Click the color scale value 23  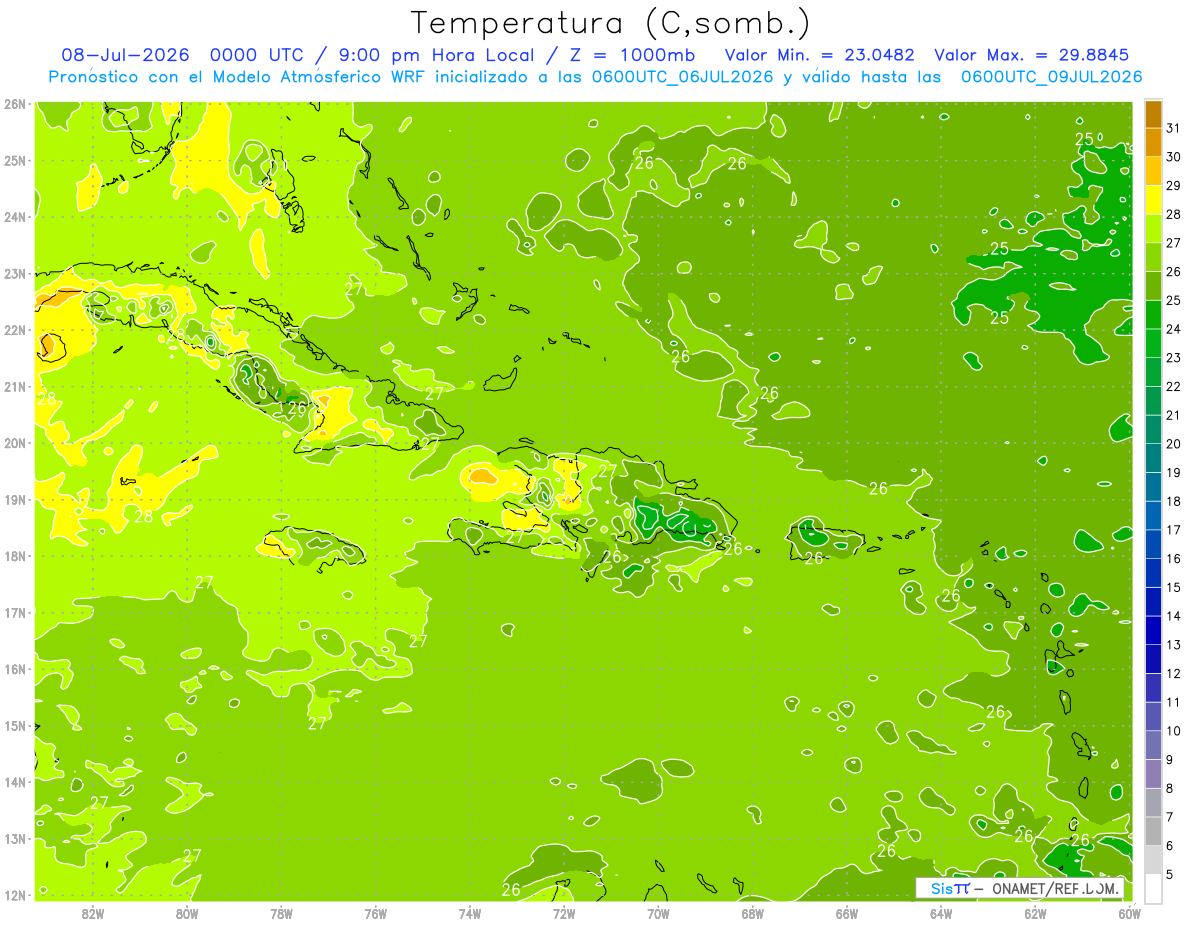pos(1173,358)
